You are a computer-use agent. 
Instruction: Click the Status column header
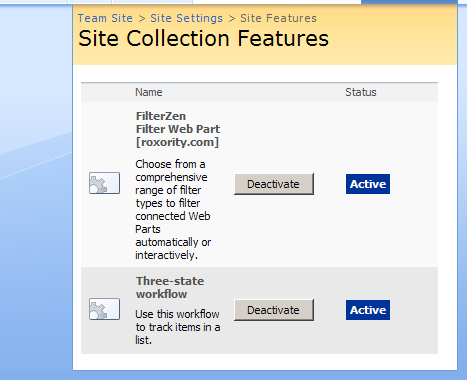361,92
